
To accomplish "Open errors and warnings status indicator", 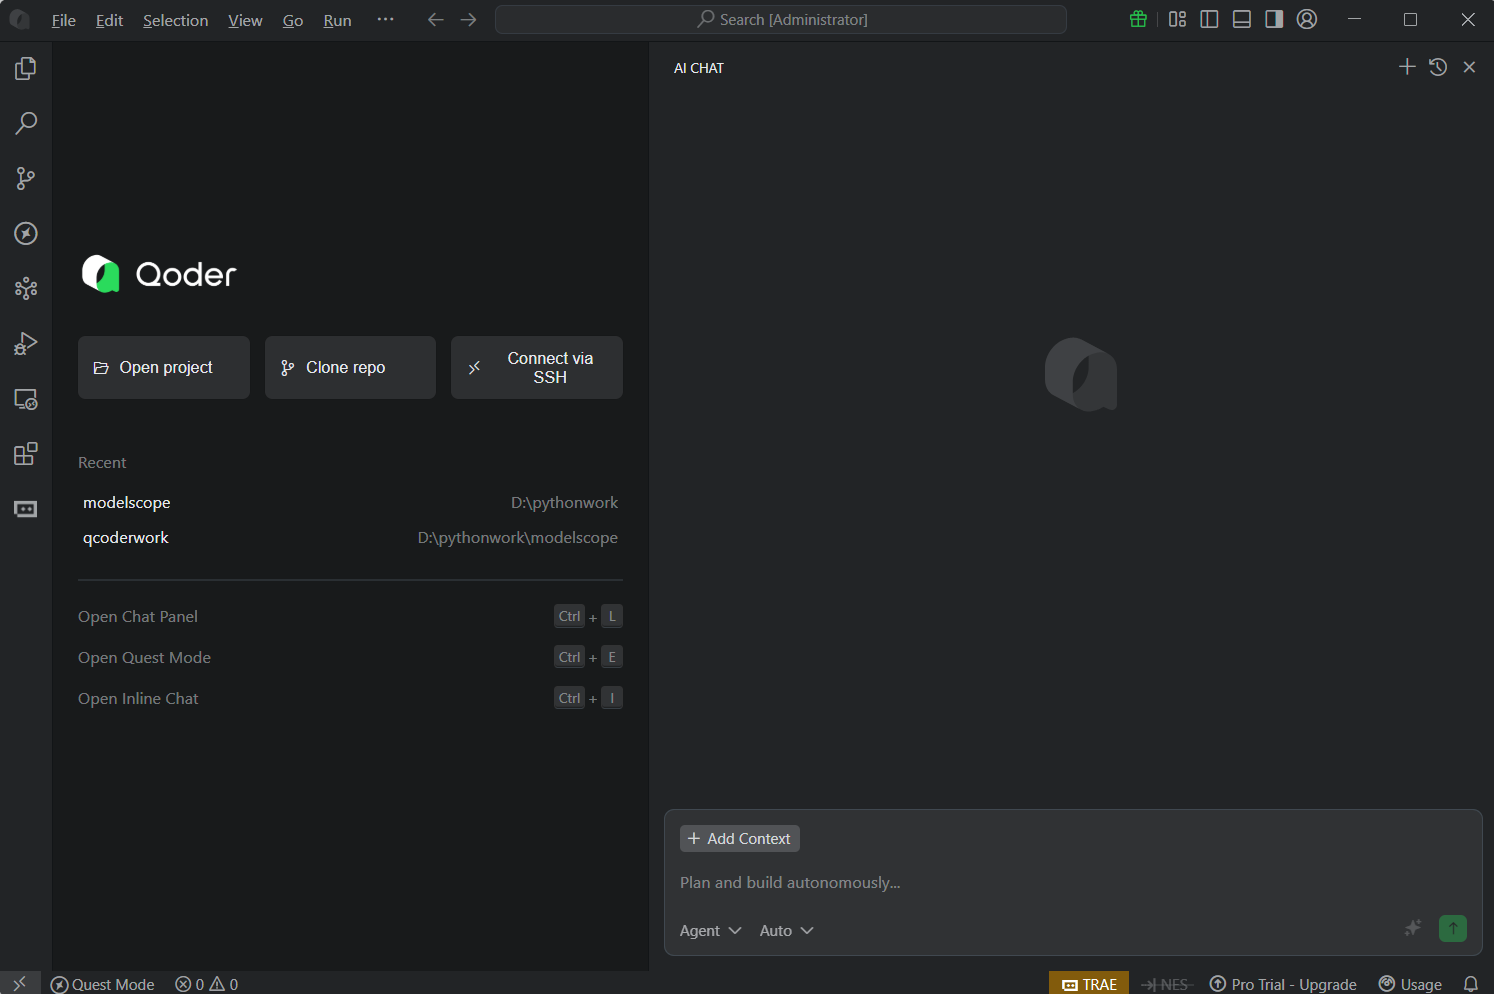I will 207,984.
